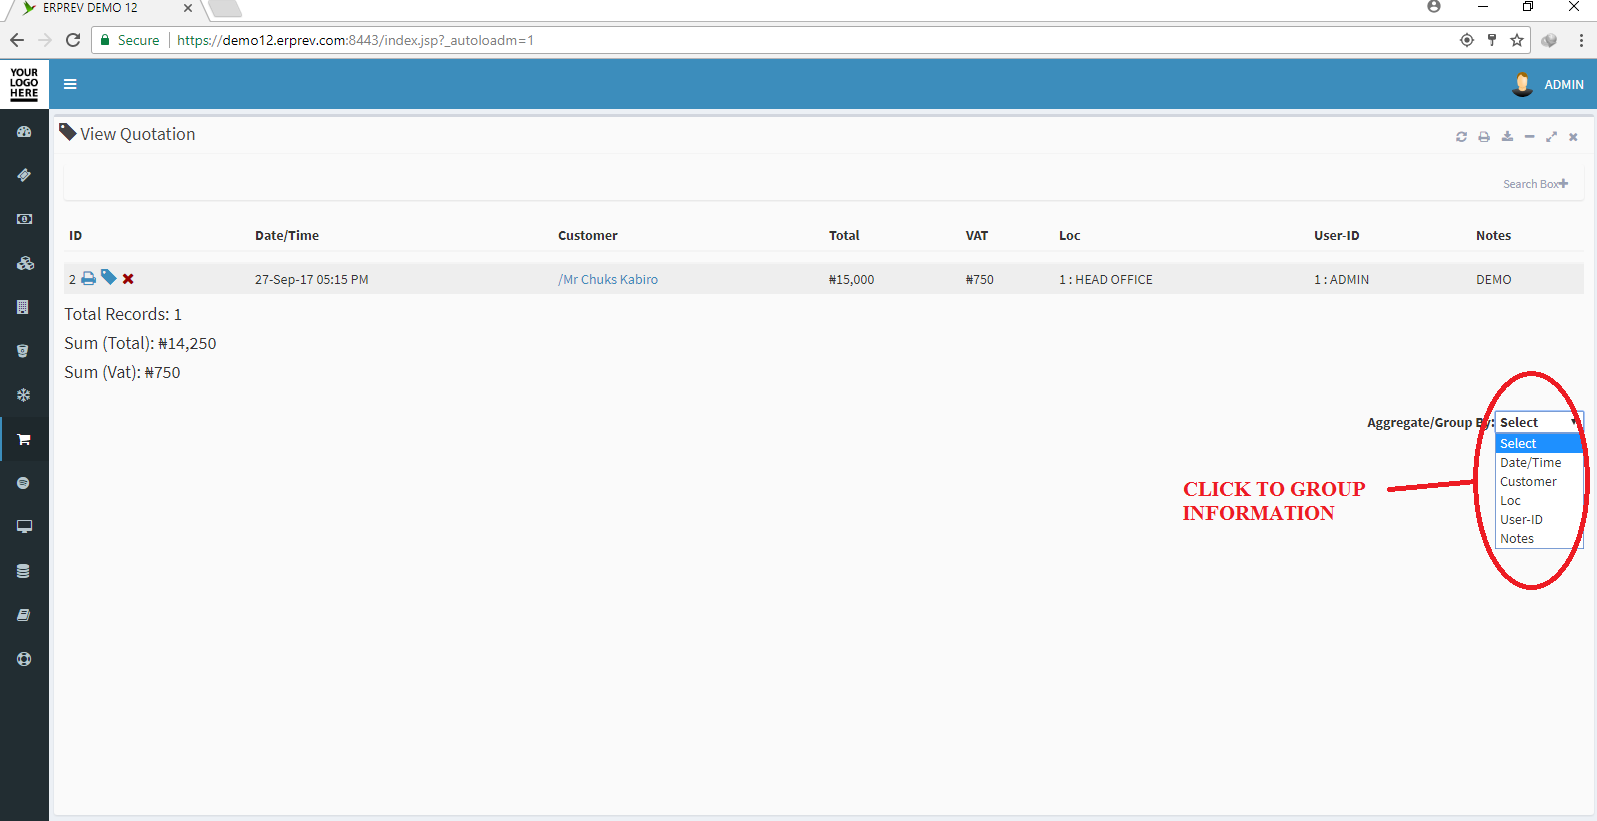Open the trash bucket icon in the sidebar
The image size is (1597, 821).
23,351
